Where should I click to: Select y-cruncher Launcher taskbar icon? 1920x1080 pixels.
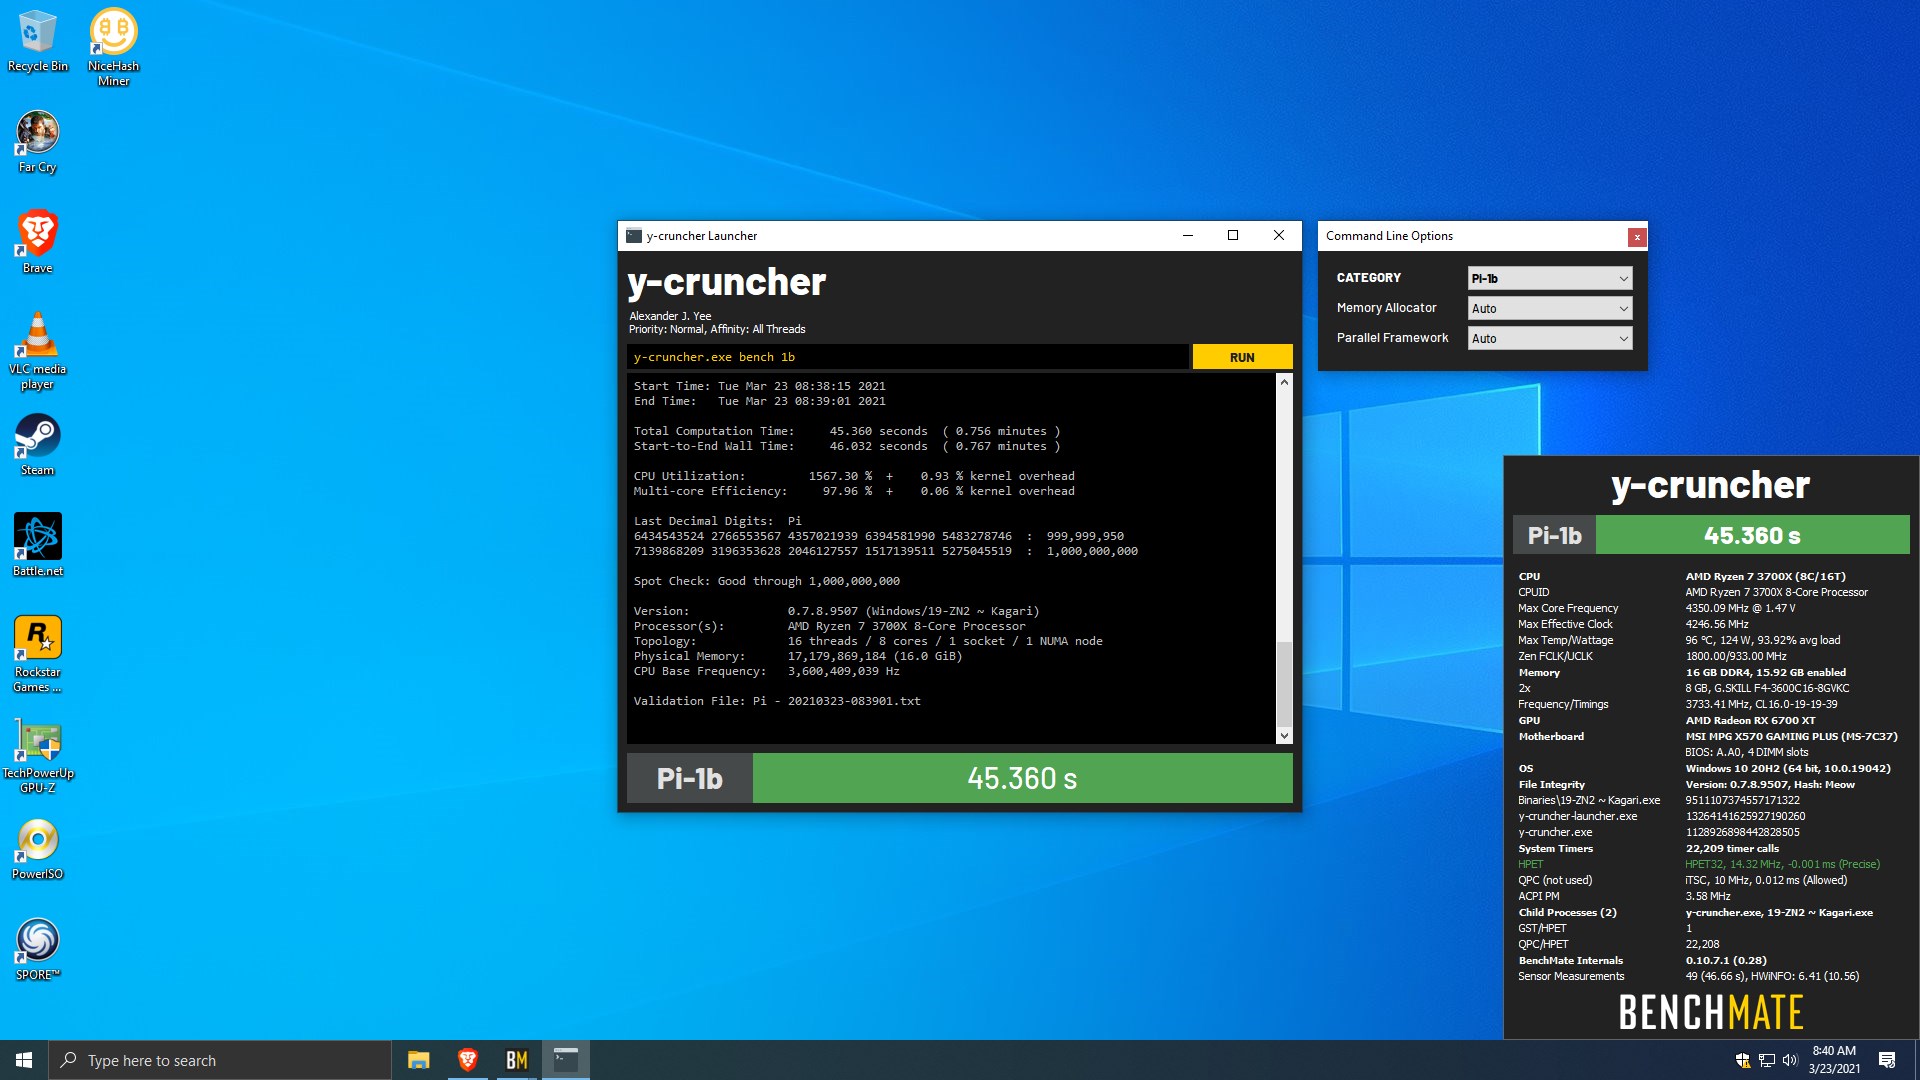pos(566,1060)
